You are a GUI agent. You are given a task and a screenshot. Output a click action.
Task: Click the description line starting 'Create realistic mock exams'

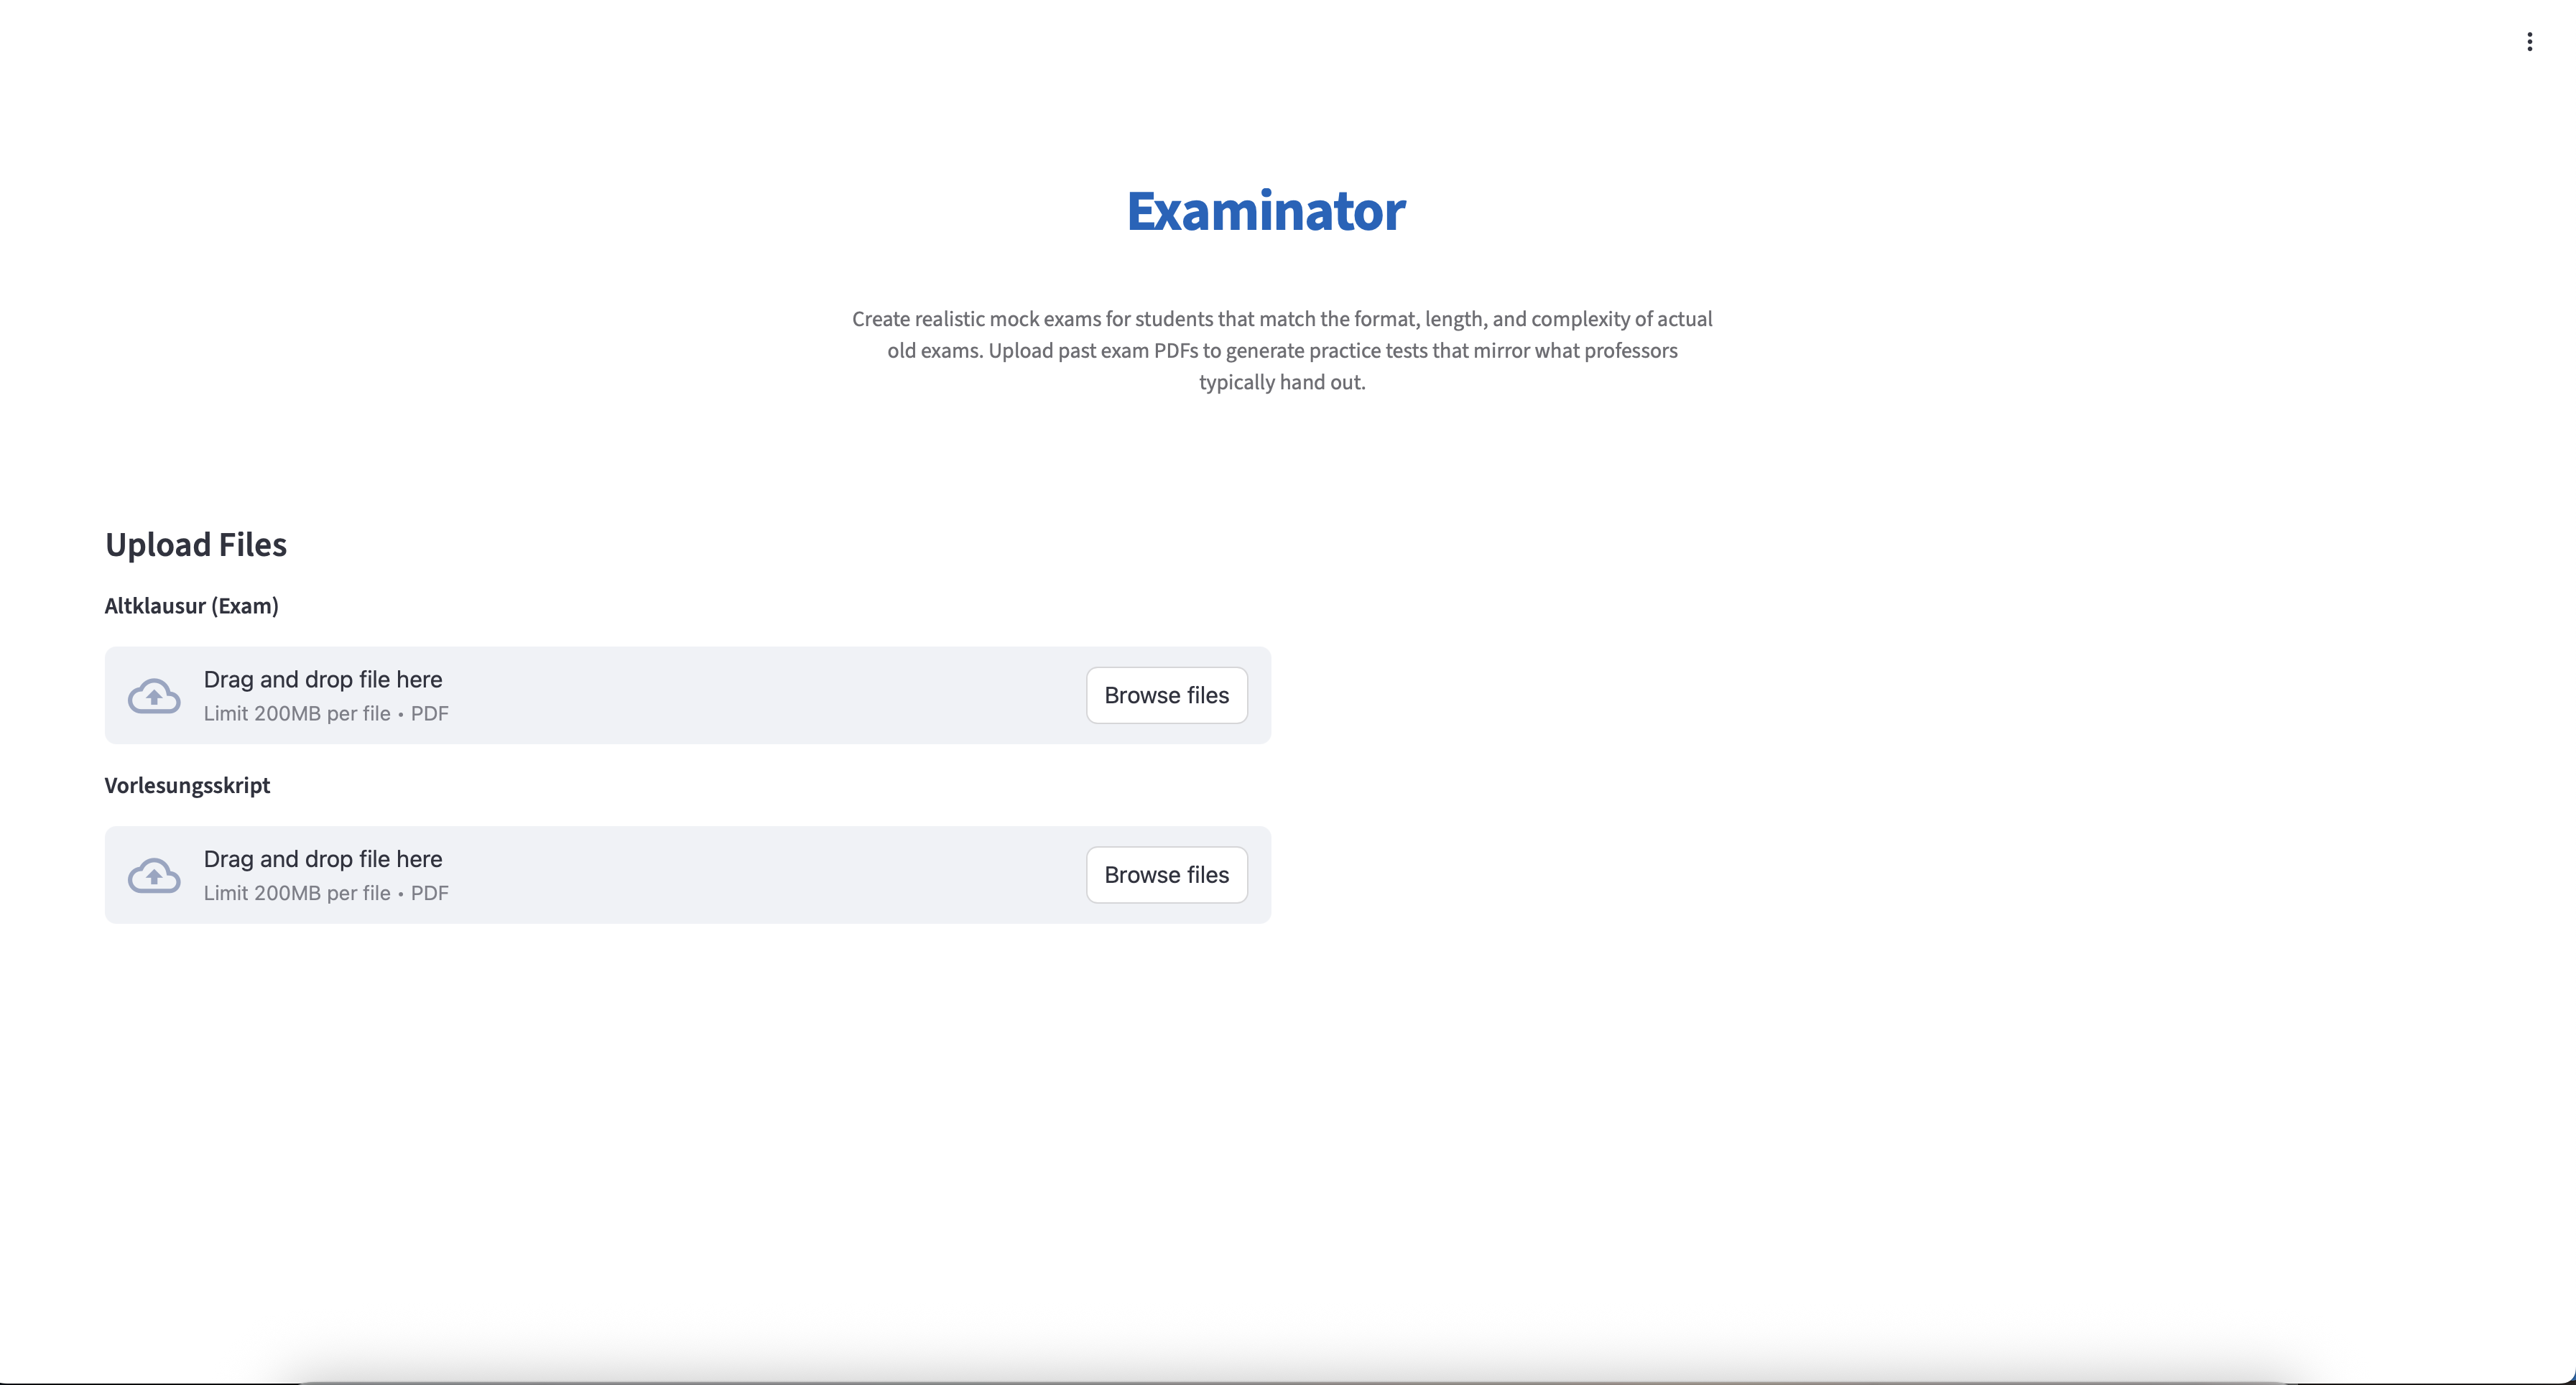[1281, 319]
